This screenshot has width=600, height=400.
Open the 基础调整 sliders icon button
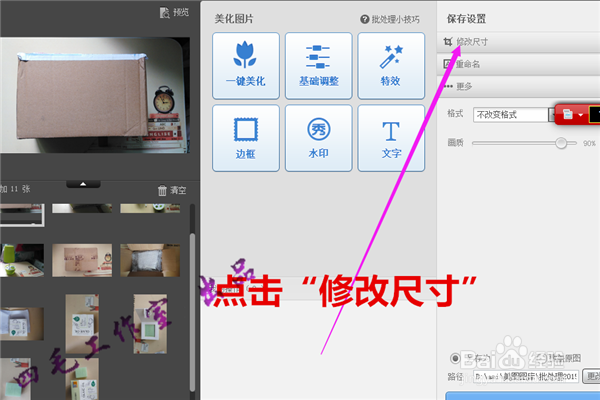(x=318, y=66)
